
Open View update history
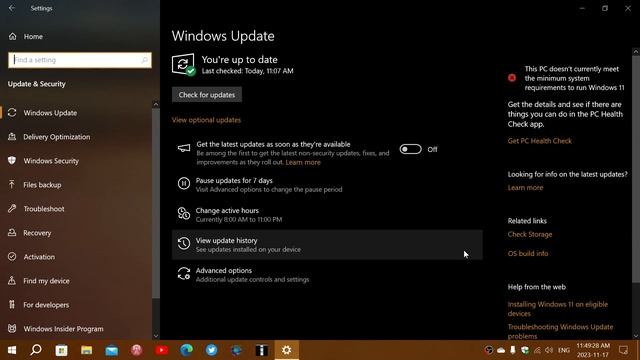coord(327,244)
